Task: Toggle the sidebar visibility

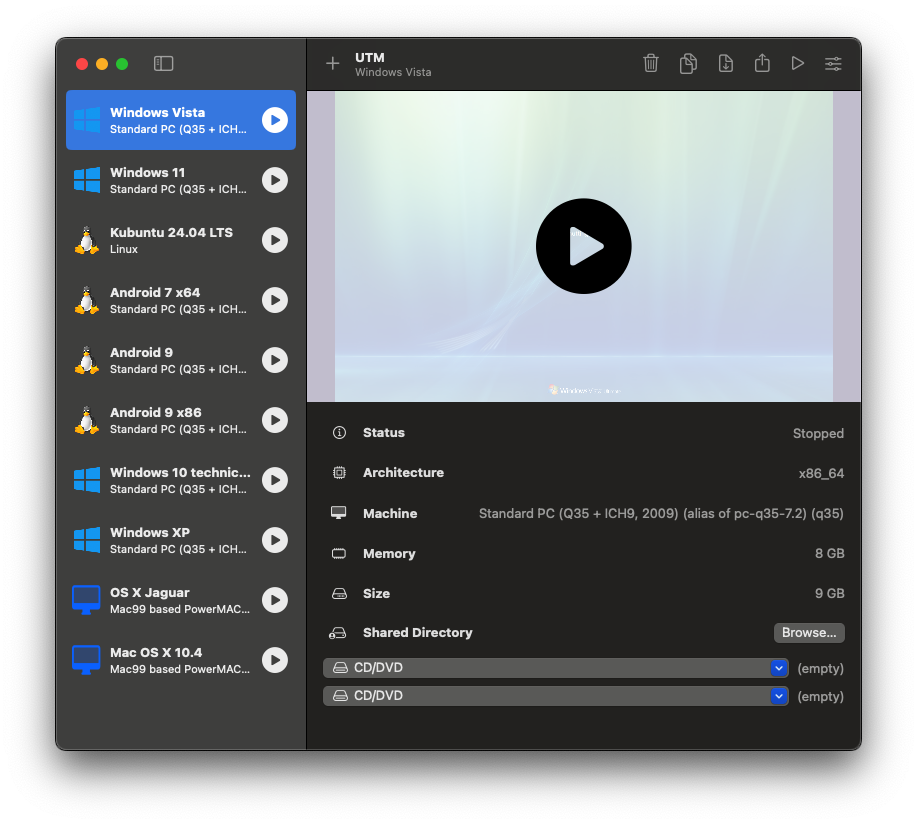Action: pyautogui.click(x=162, y=62)
